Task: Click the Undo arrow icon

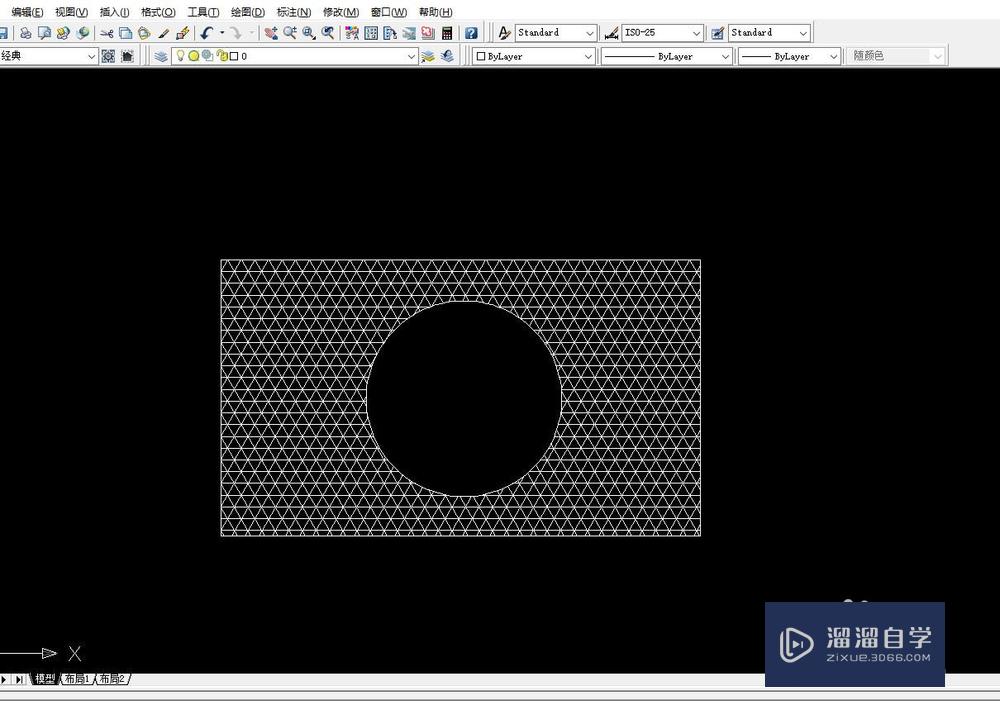Action: pyautogui.click(x=206, y=33)
